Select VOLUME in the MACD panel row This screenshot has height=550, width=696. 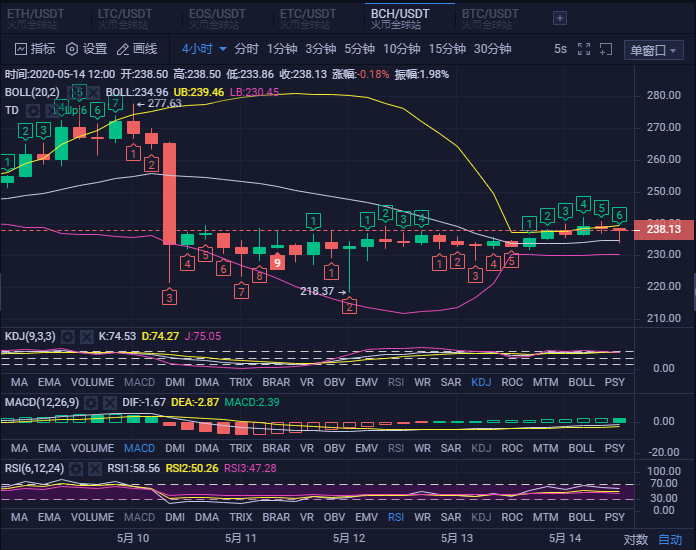[x=91, y=448]
